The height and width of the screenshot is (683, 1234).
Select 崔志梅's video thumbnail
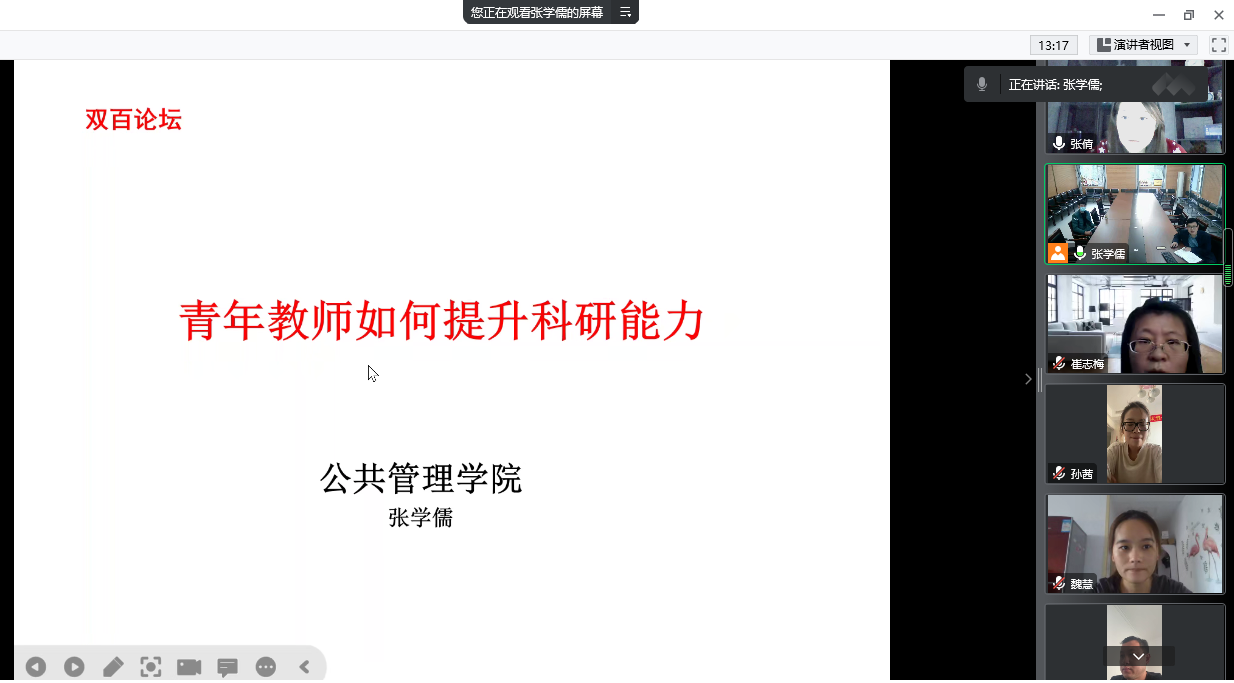point(1135,324)
